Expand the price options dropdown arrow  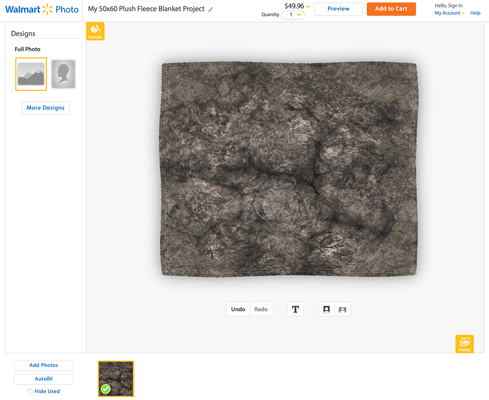point(308,6)
